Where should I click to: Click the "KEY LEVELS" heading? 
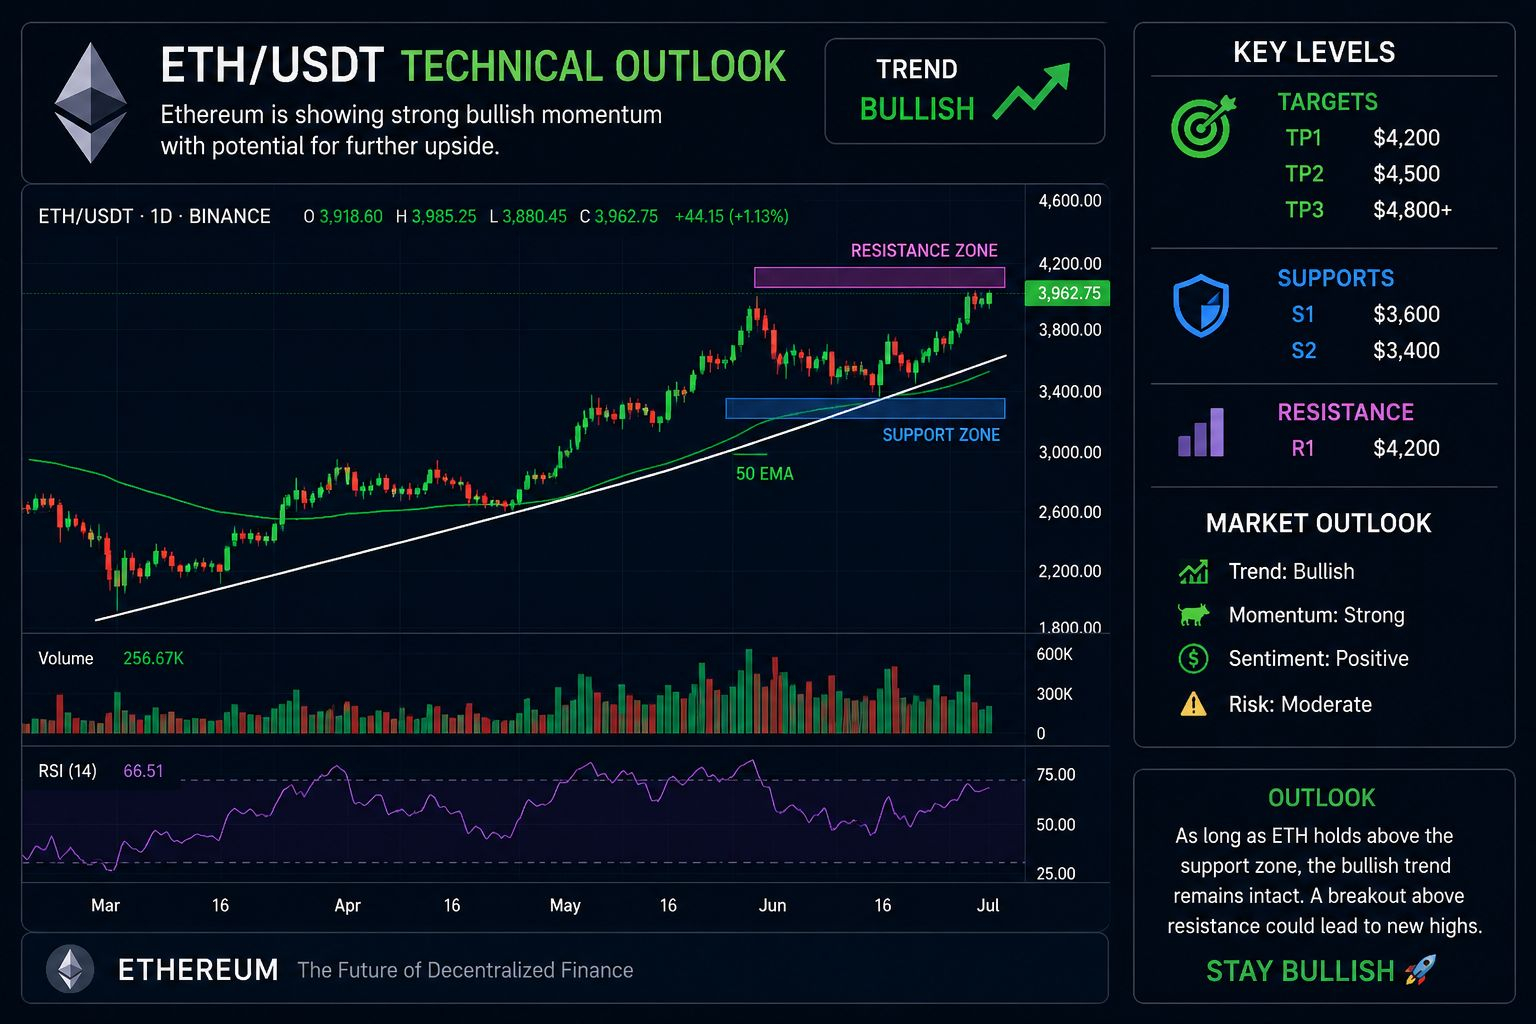click(1314, 52)
